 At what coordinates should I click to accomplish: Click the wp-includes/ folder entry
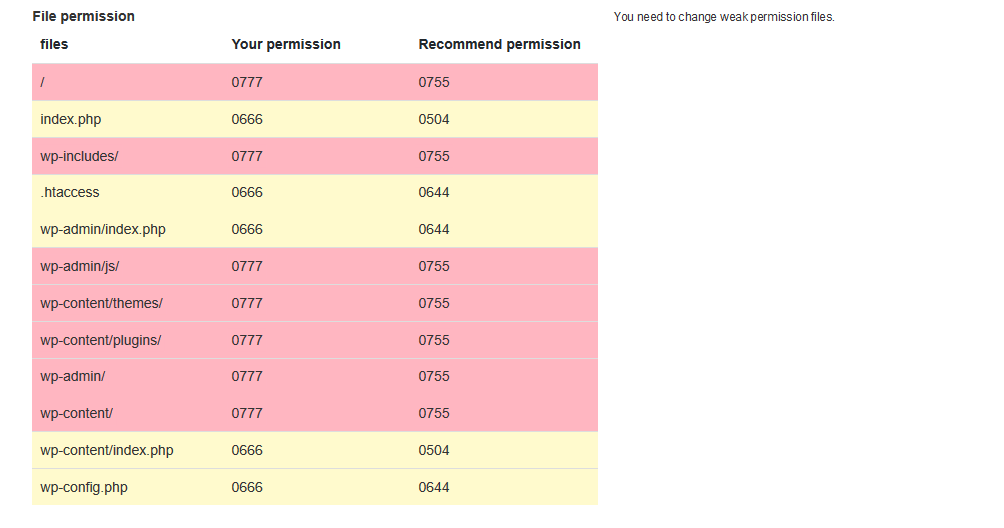coord(80,156)
